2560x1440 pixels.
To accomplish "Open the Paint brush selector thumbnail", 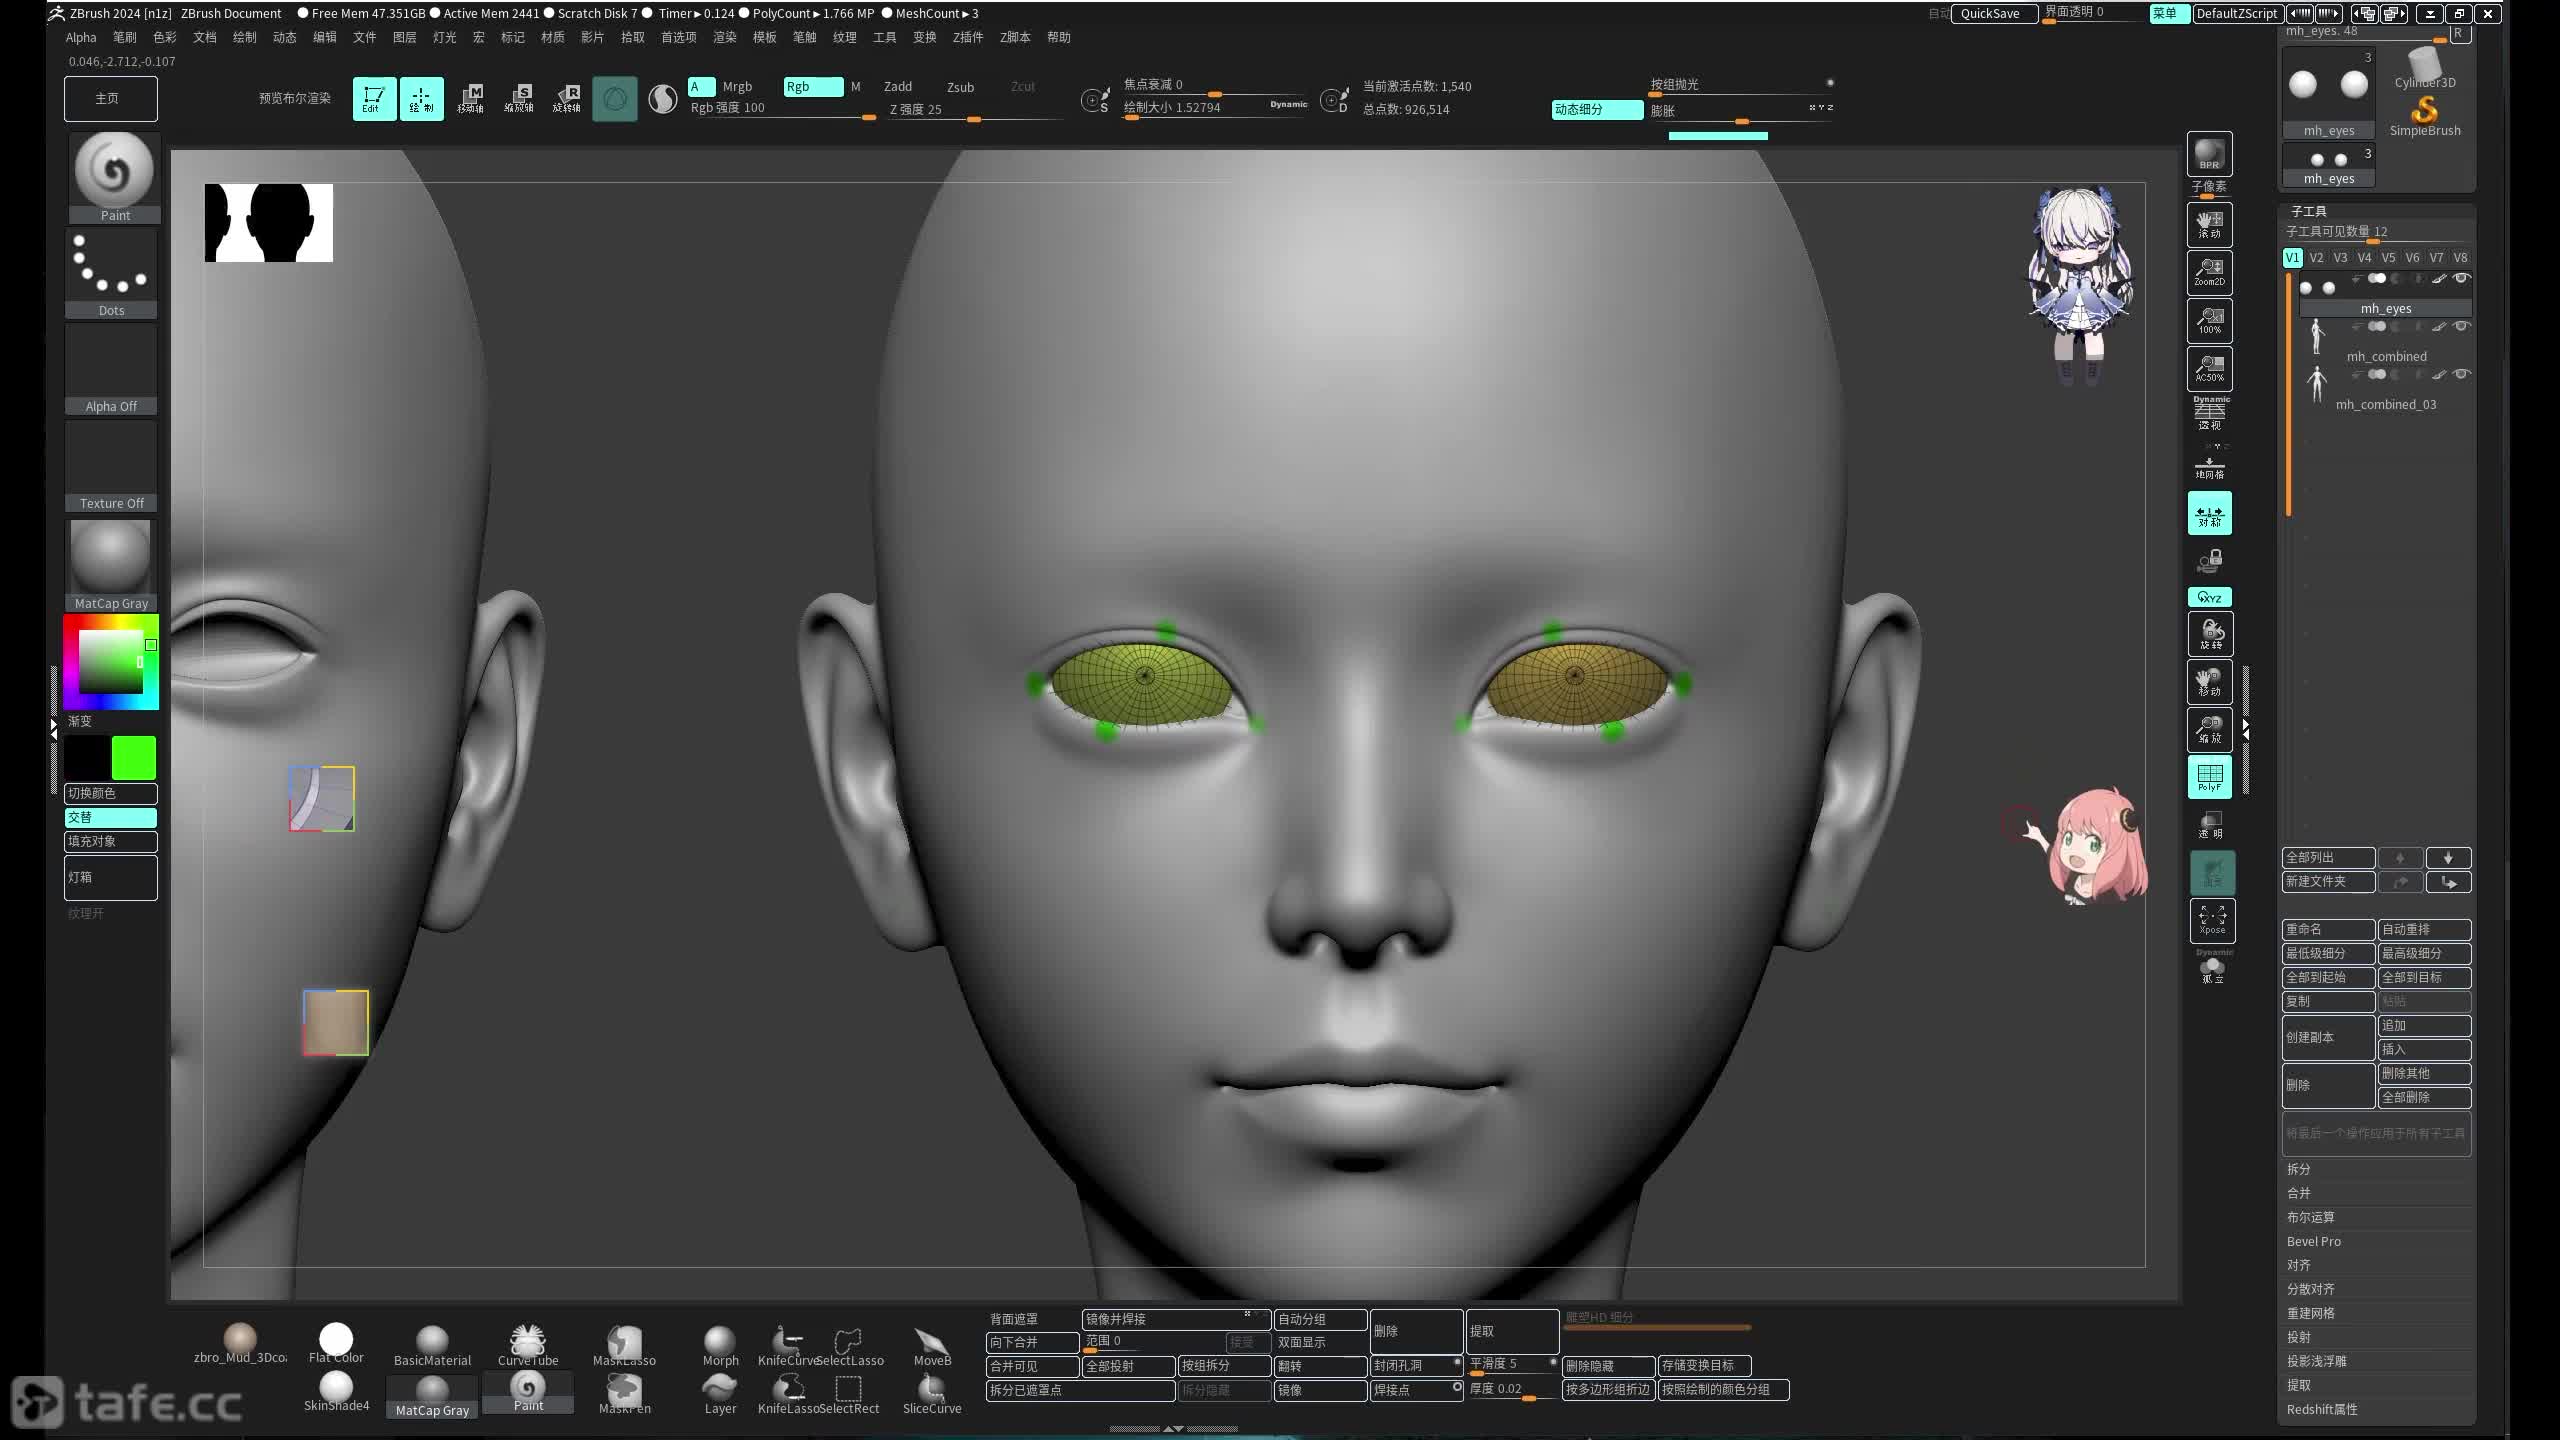I will (x=114, y=178).
